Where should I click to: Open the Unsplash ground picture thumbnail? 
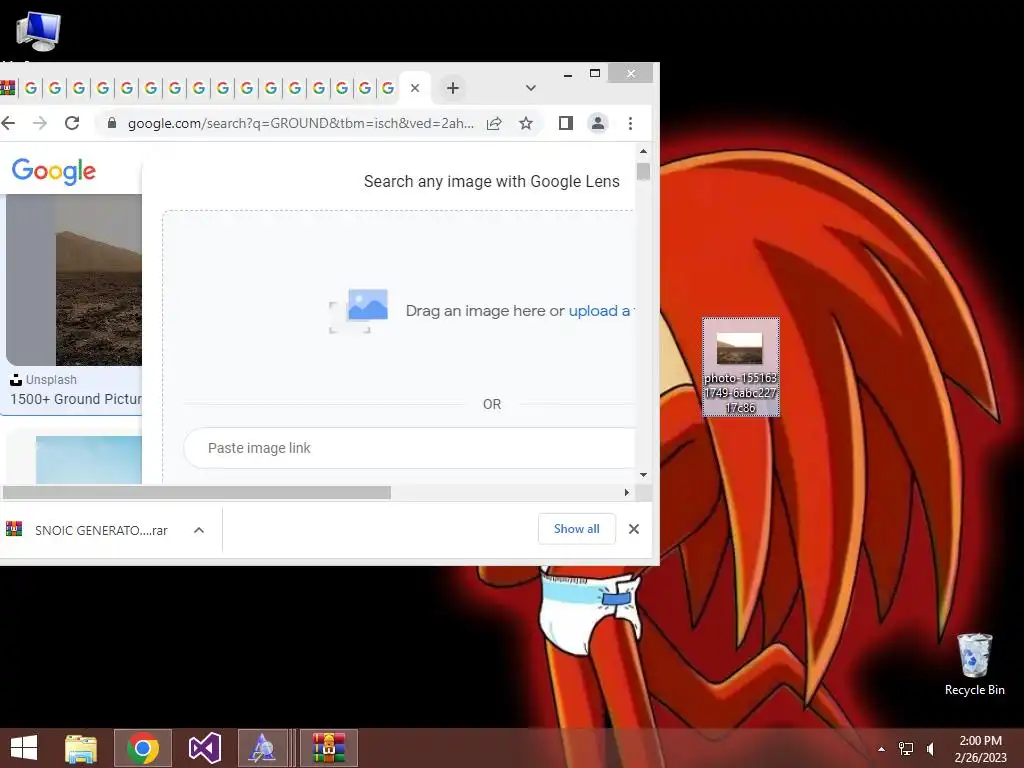74,280
